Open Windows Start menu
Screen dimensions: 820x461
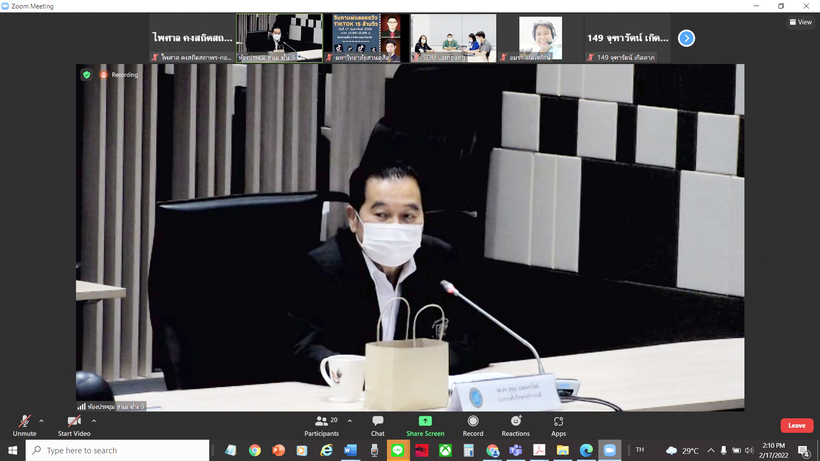click(x=12, y=451)
